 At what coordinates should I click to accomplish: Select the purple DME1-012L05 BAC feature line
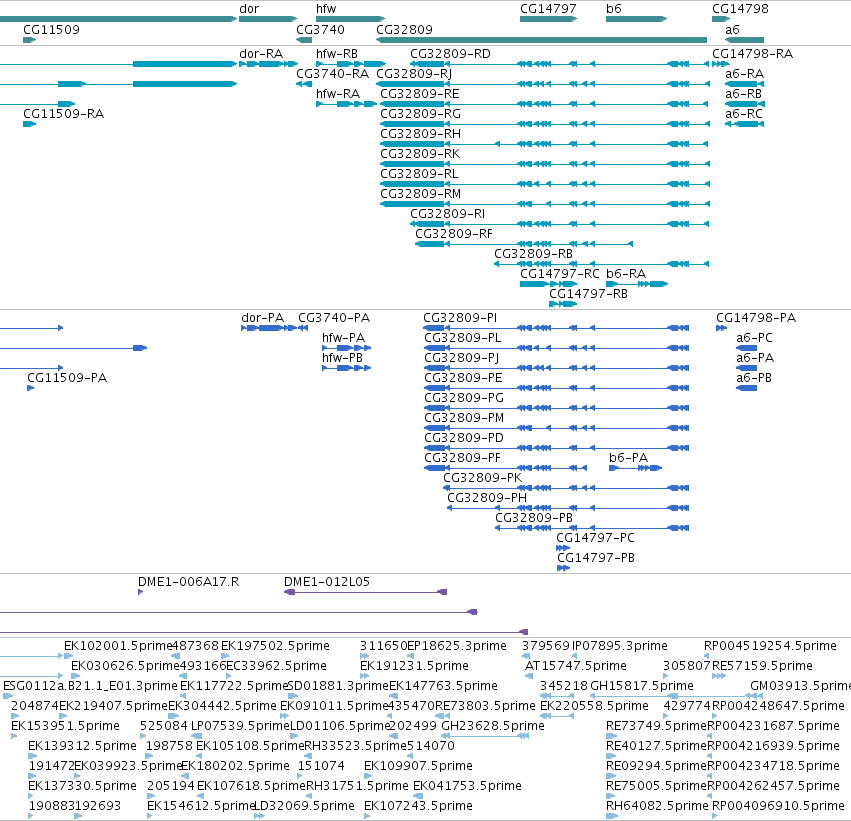coord(366,592)
